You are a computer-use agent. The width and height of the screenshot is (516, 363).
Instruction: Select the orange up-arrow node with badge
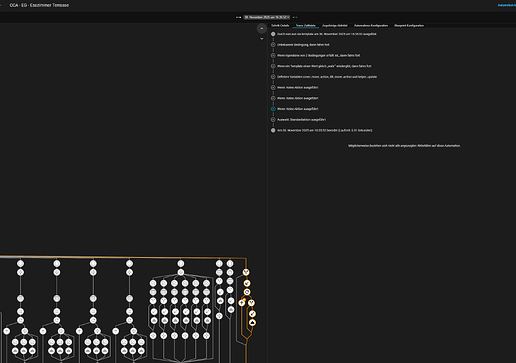[242, 303]
